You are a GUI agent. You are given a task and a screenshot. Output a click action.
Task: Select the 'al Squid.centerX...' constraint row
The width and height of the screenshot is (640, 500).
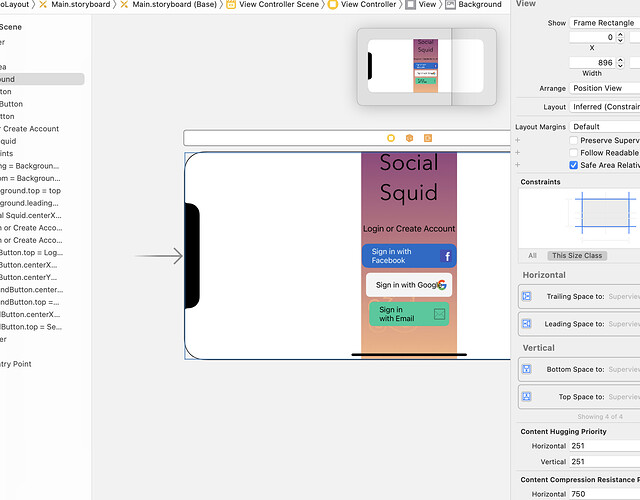pos(42,215)
